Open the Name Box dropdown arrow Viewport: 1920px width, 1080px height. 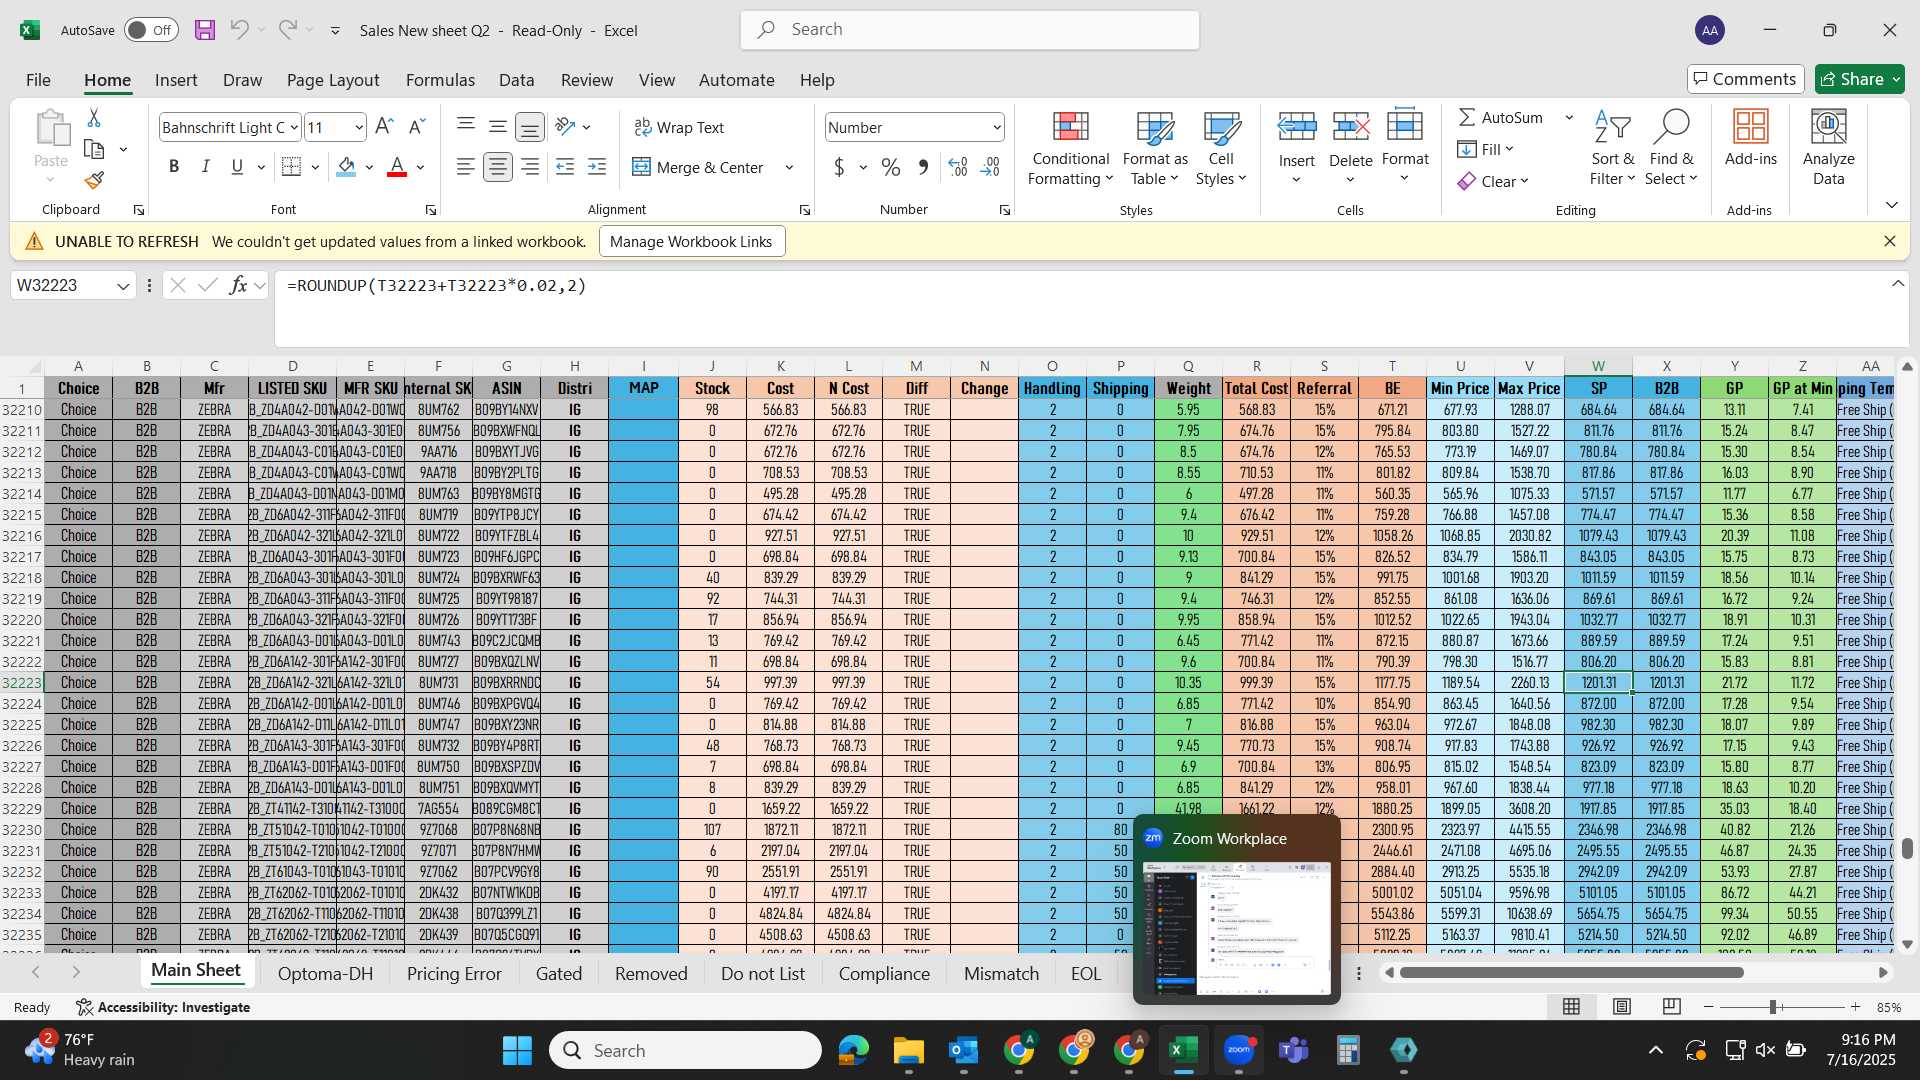coord(123,286)
